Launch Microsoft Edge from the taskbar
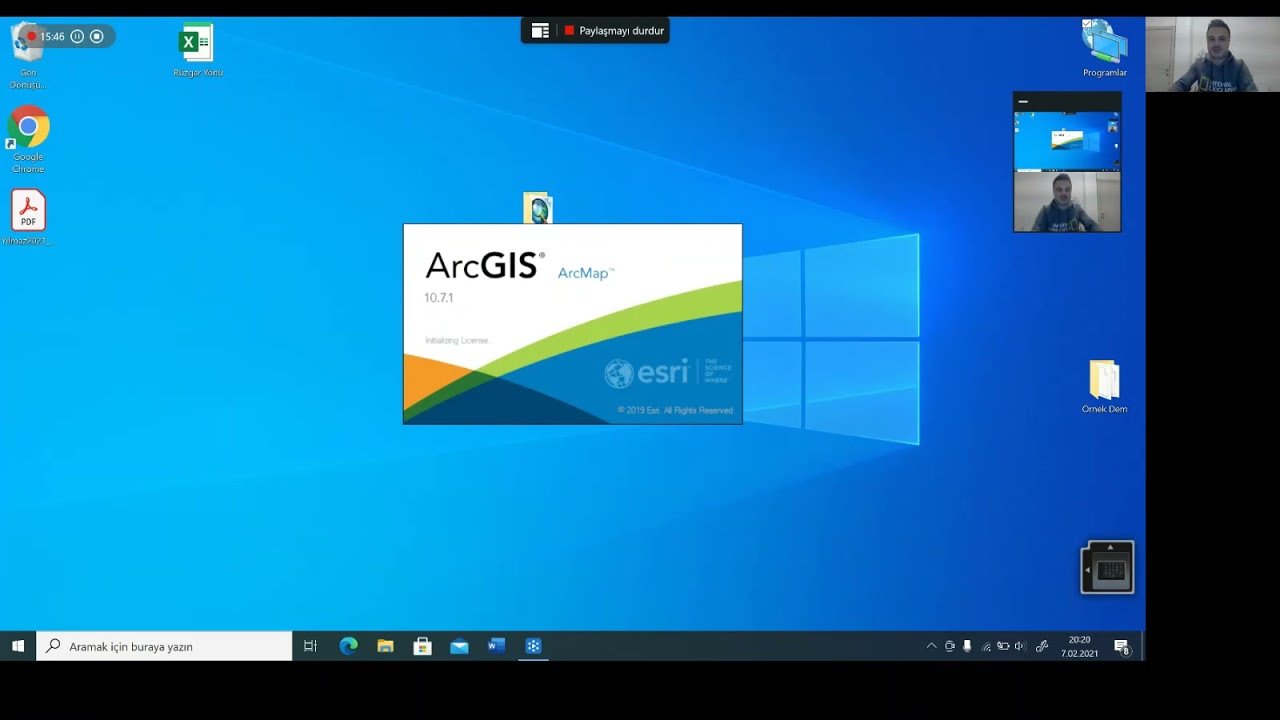This screenshot has width=1280, height=720. (348, 646)
